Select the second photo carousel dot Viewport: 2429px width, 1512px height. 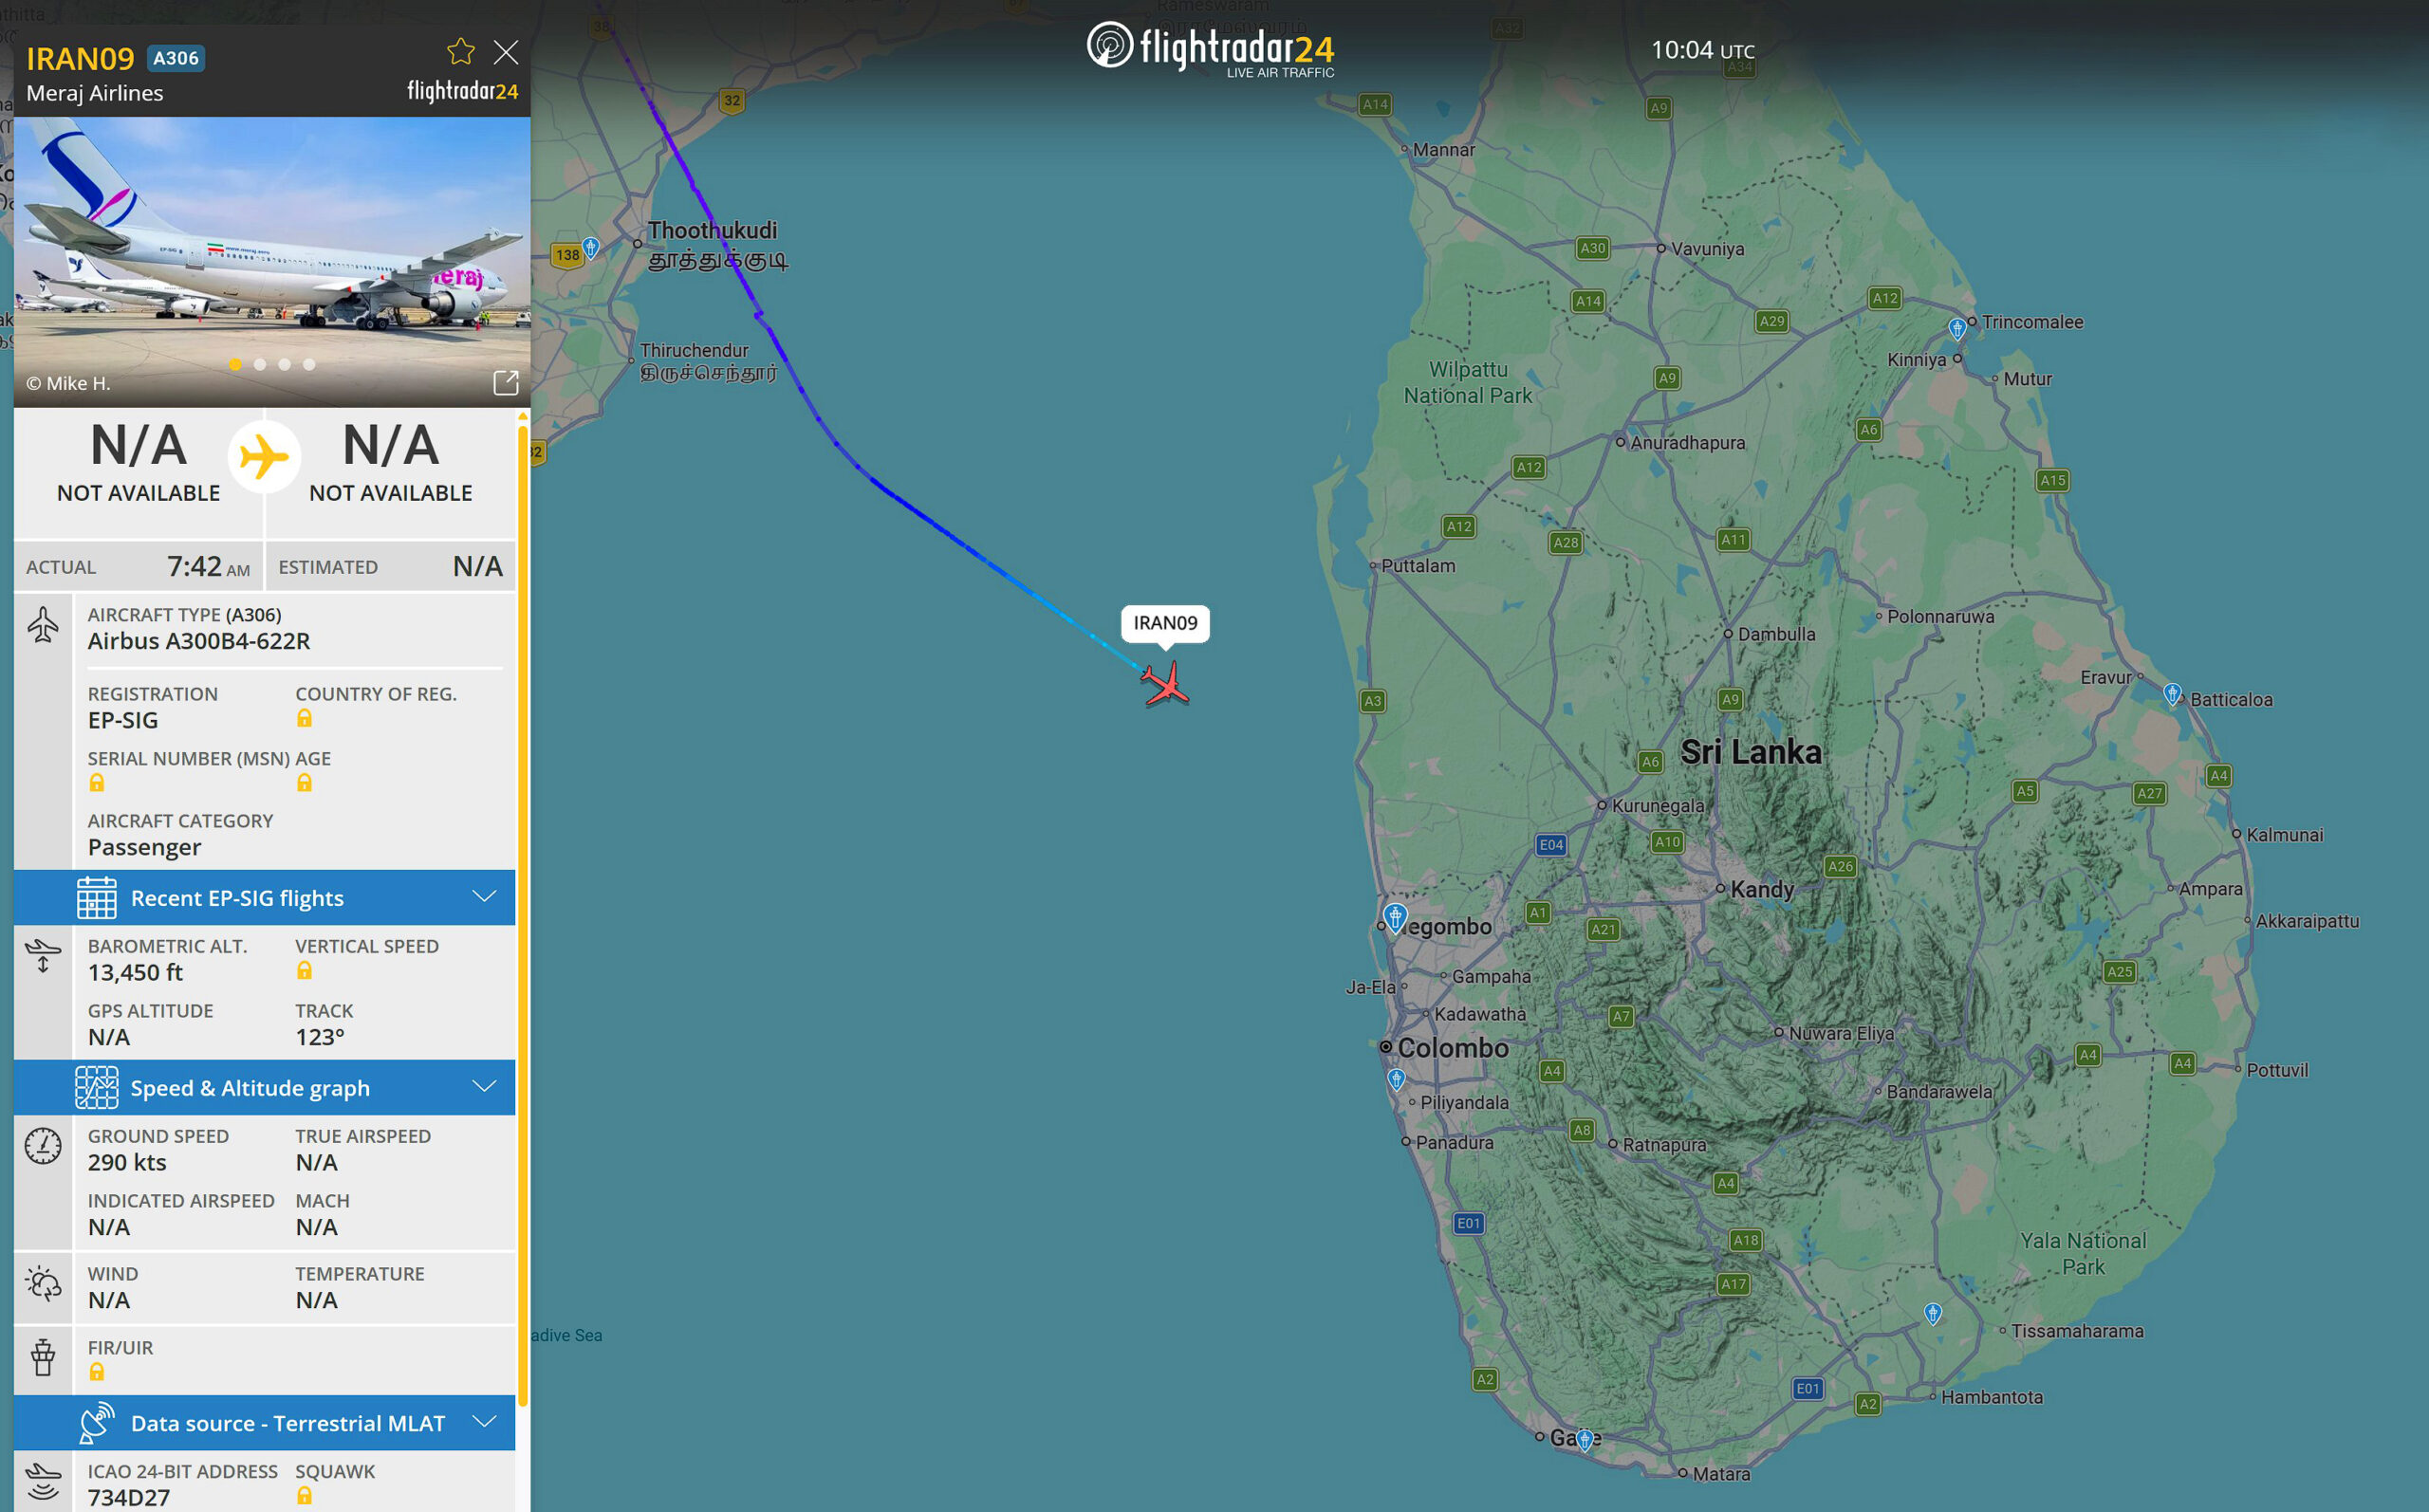[x=260, y=364]
